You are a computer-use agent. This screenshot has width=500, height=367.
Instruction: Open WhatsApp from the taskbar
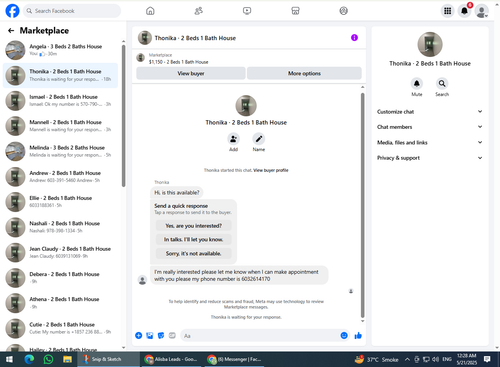[48, 359]
